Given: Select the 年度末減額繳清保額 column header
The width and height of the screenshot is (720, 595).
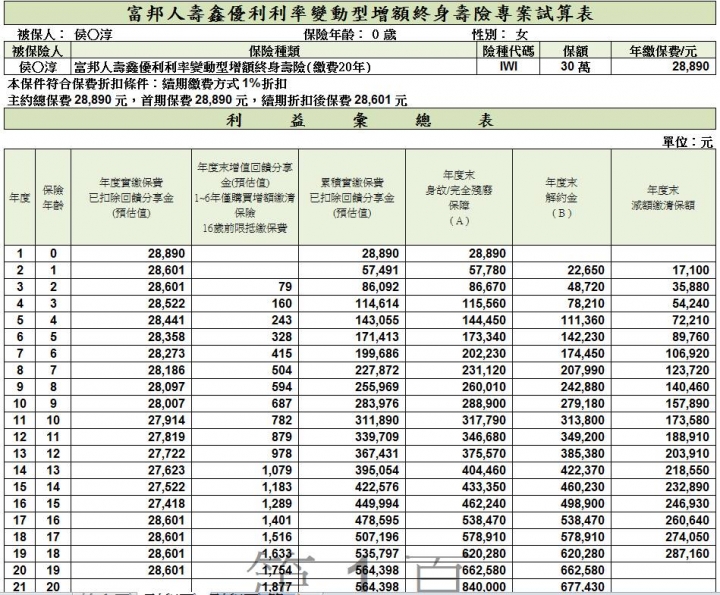Looking at the screenshot, I should [663, 197].
